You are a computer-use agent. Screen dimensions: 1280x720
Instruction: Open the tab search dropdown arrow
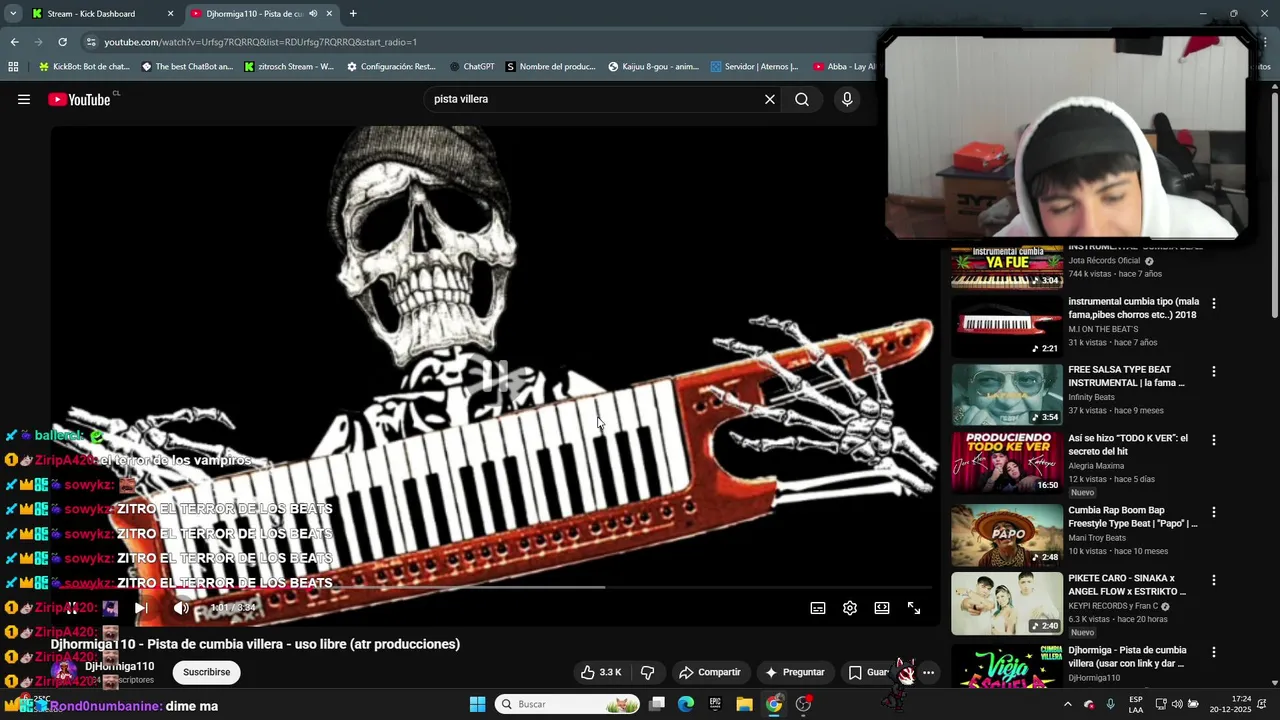(x=12, y=14)
